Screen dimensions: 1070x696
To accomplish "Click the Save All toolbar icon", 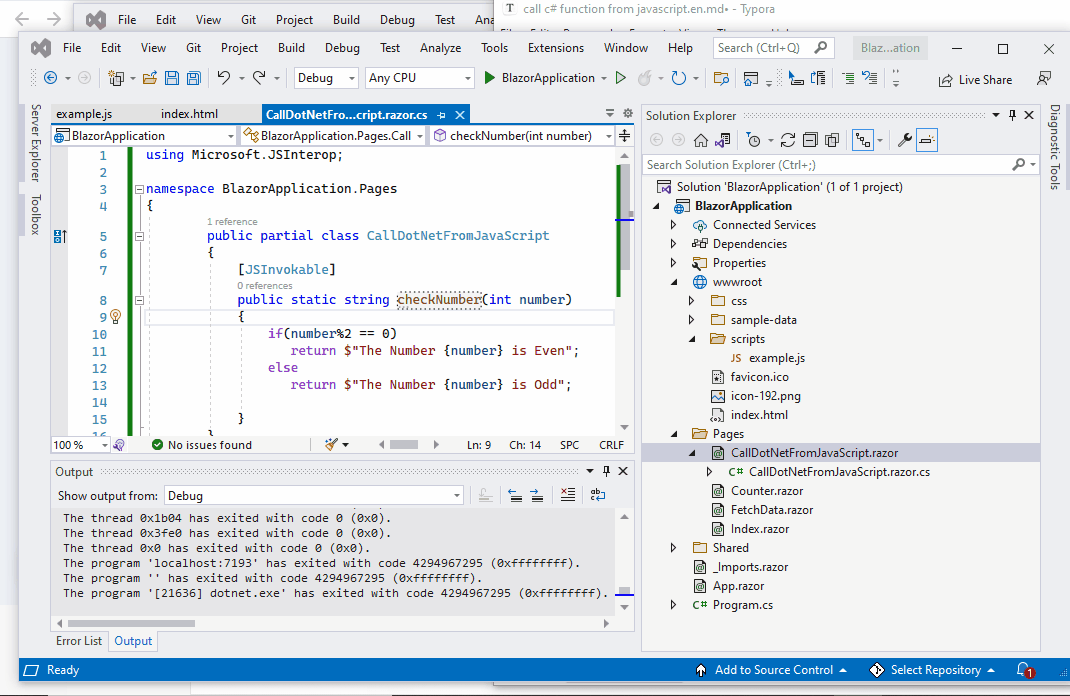I will (x=191, y=78).
